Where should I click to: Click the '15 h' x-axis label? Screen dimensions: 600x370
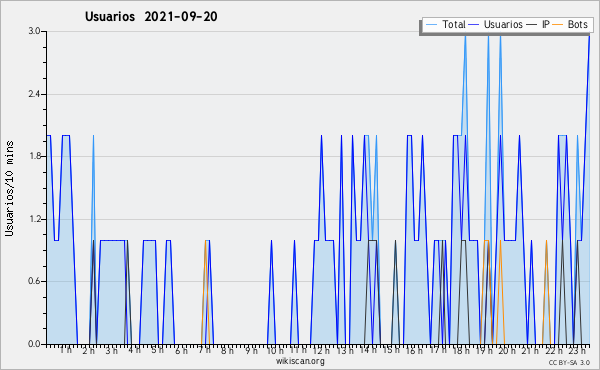tap(391, 350)
